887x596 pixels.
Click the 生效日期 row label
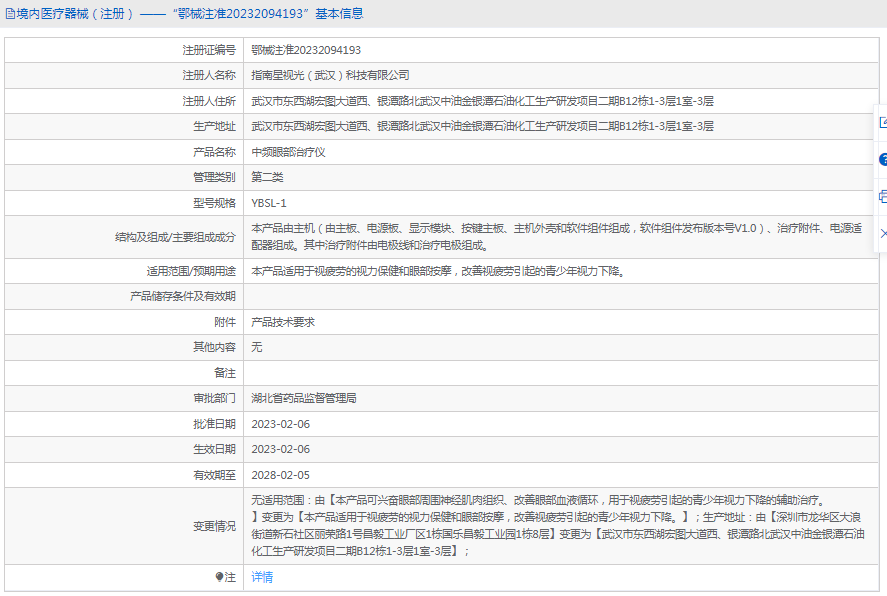[x=214, y=449]
